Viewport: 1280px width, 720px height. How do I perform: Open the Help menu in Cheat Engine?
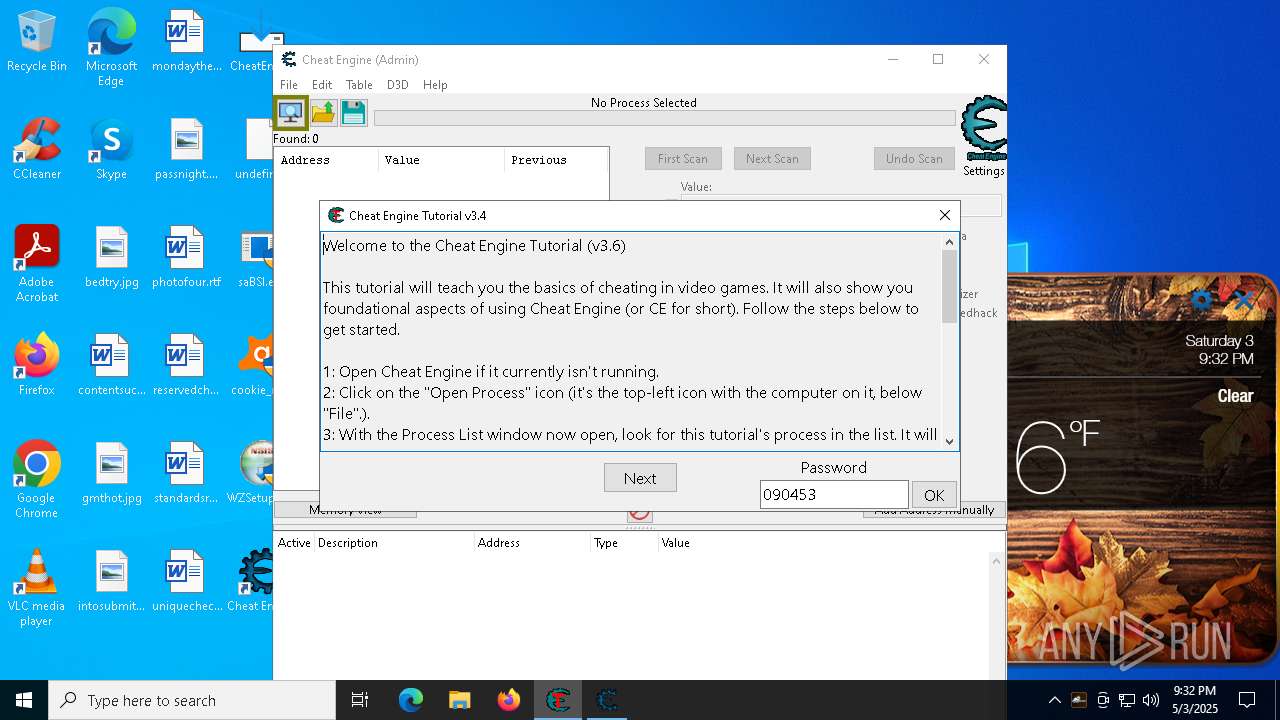[435, 85]
